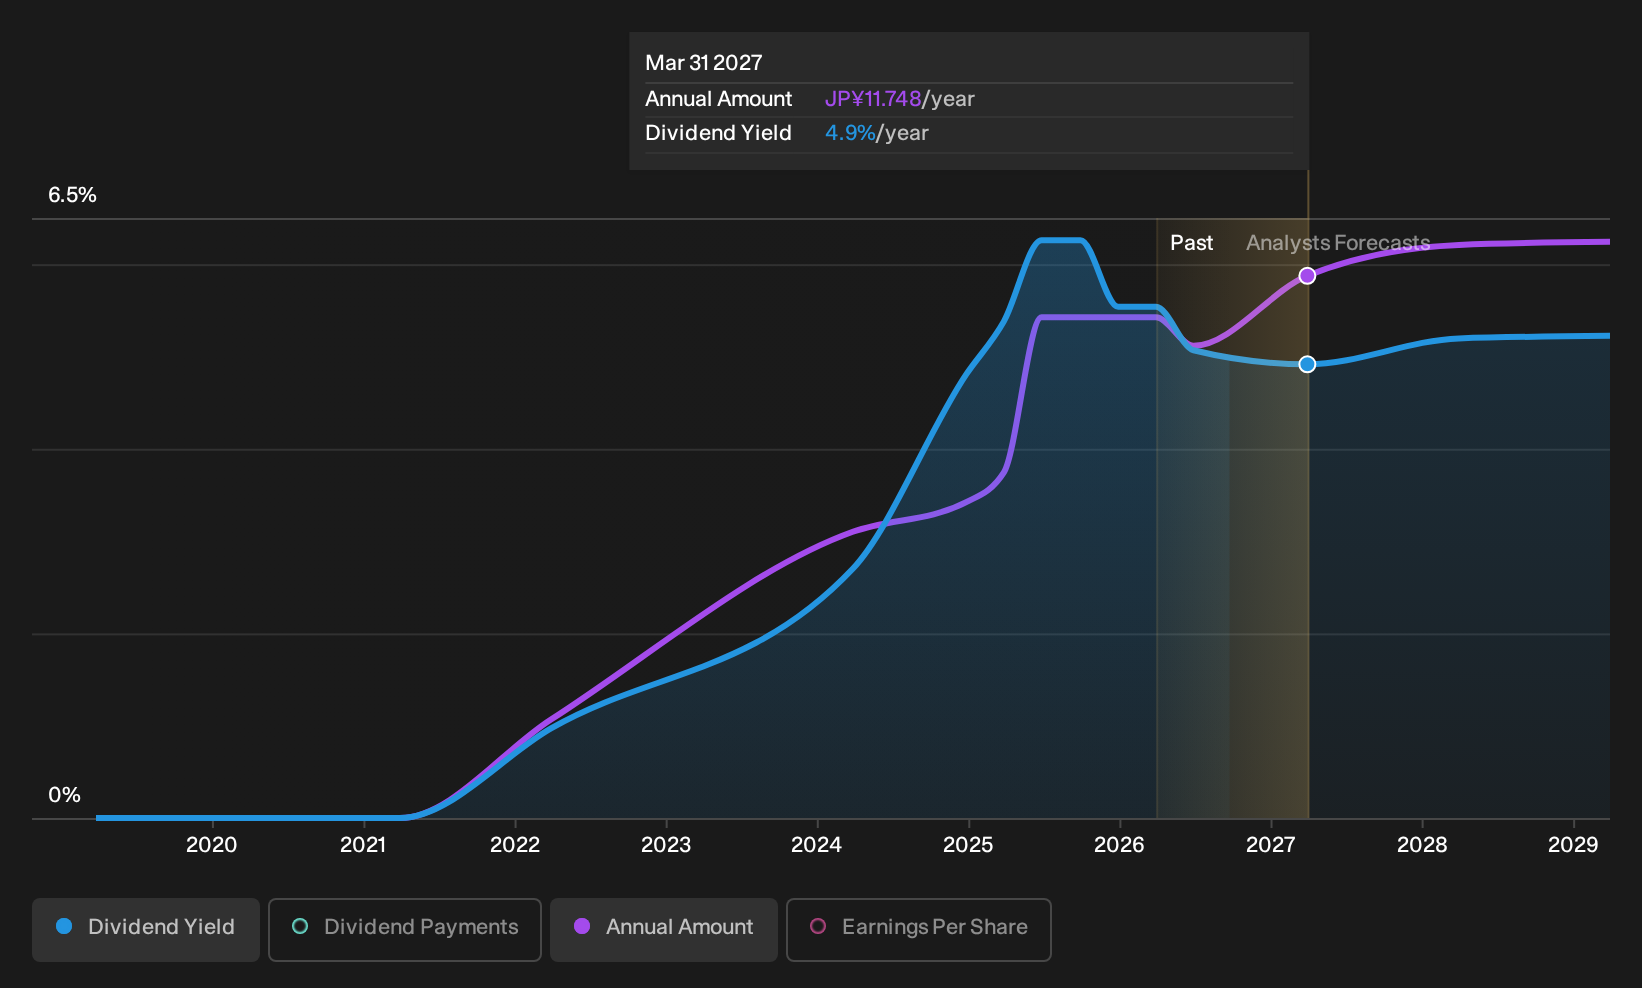Click the purple Annual Amount legend dot
1642x988 pixels.
[582, 926]
